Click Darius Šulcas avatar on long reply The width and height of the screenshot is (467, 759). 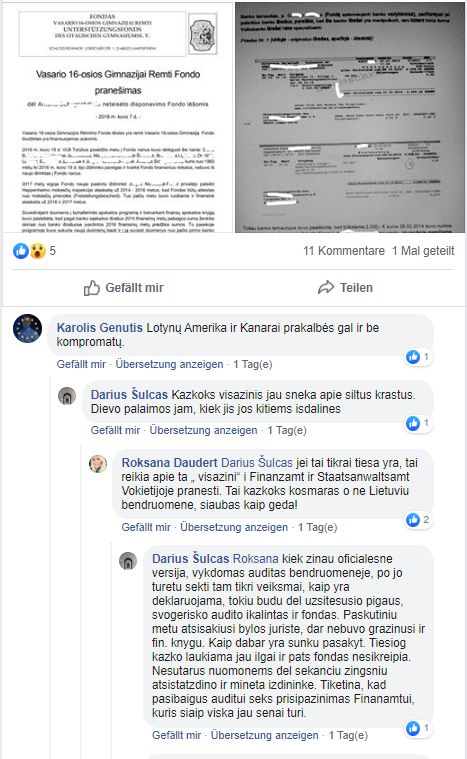128,561
